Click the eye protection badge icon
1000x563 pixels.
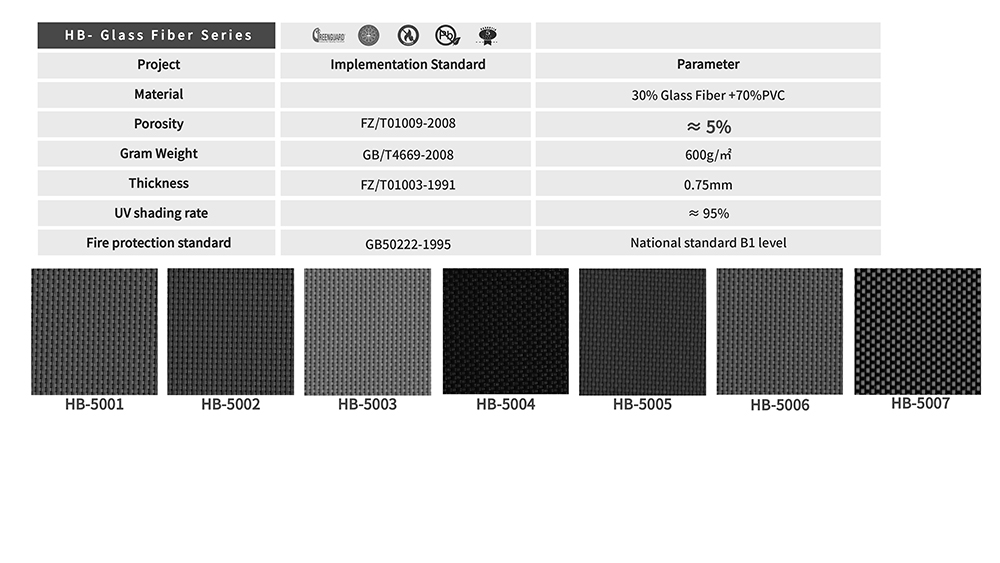[487, 36]
